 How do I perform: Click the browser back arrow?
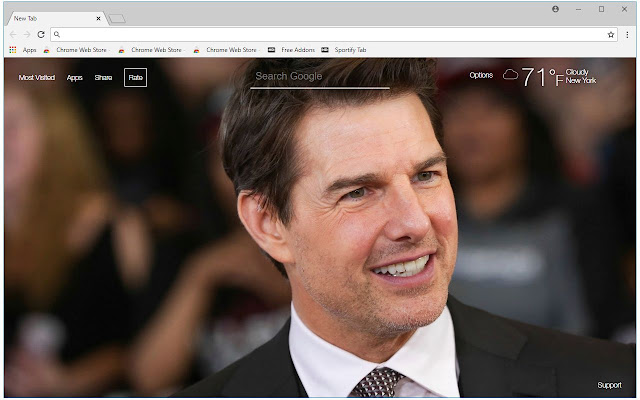(x=13, y=35)
